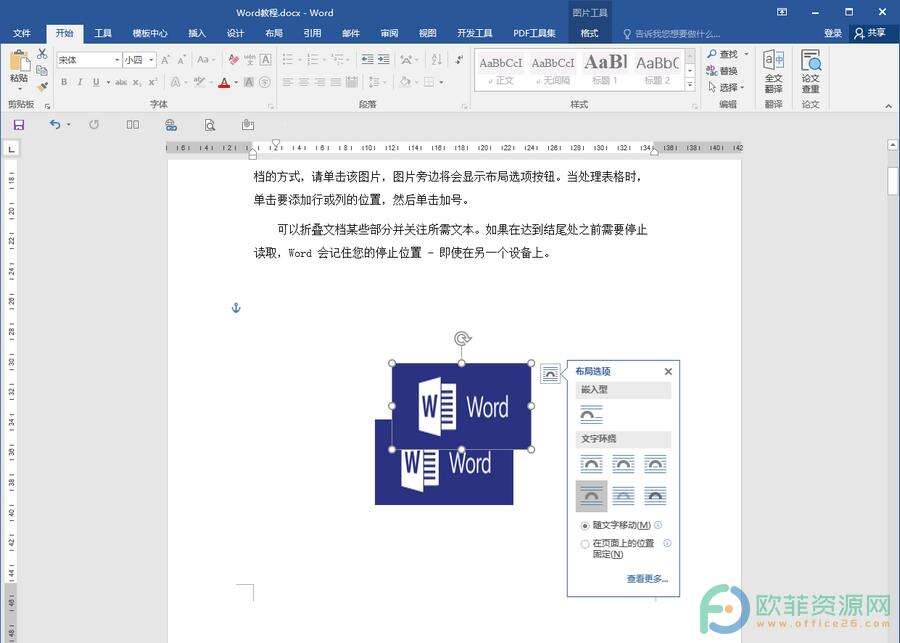The height and width of the screenshot is (643, 900).
Task: Select the 随文字移动 radio button
Action: click(585, 526)
